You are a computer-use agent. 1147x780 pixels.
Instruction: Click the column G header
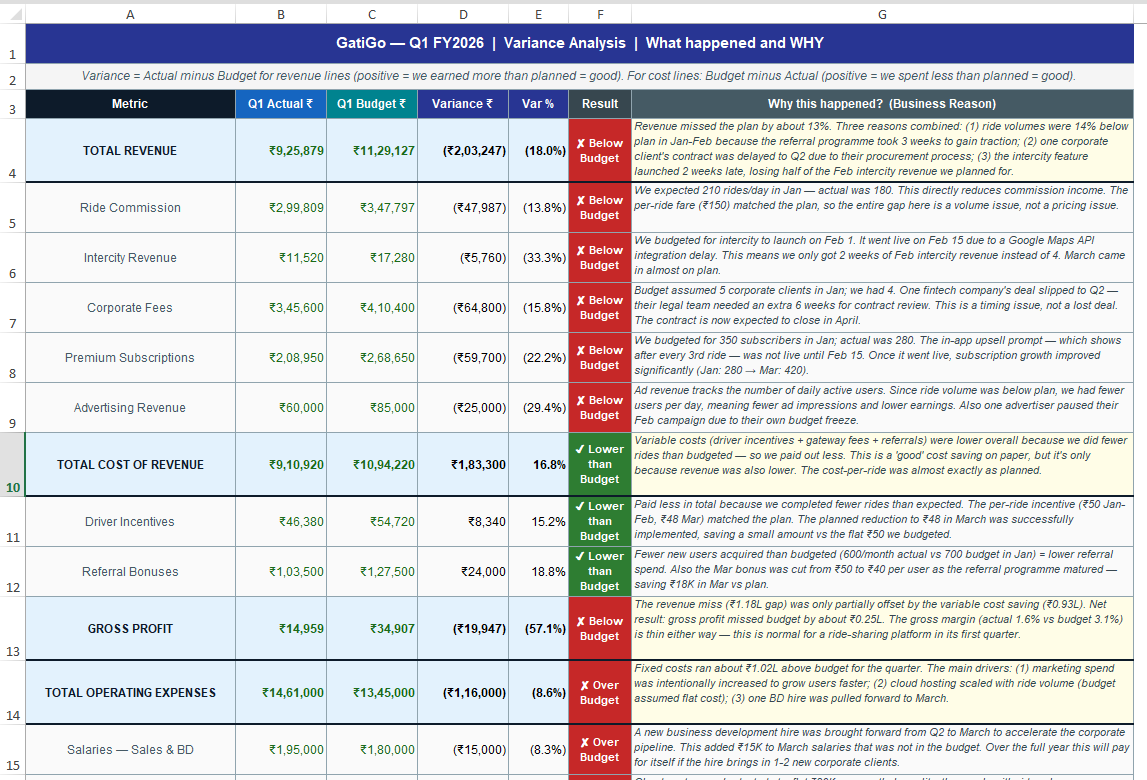click(x=882, y=14)
